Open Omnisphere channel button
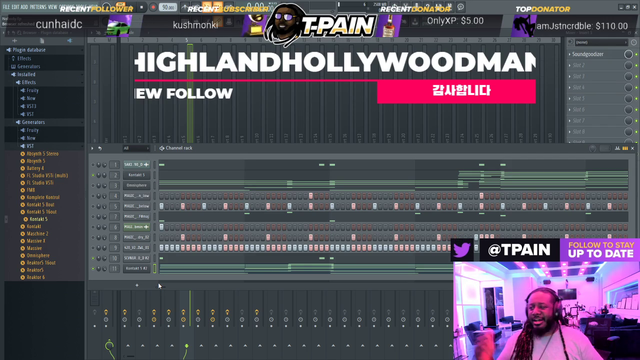The width and height of the screenshot is (640, 360). pos(136,185)
